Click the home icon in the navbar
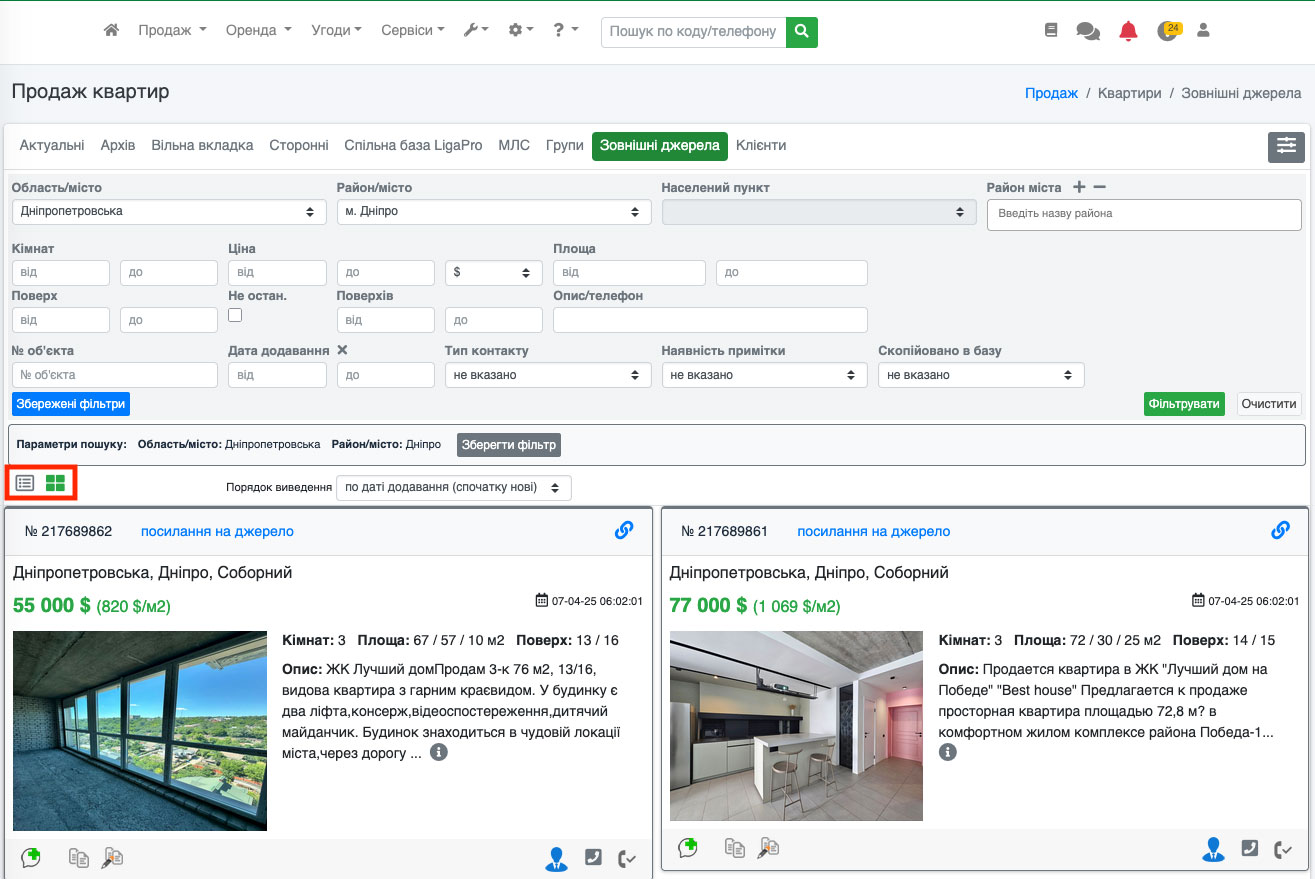Screen dimensions: 1315x879 [111, 31]
